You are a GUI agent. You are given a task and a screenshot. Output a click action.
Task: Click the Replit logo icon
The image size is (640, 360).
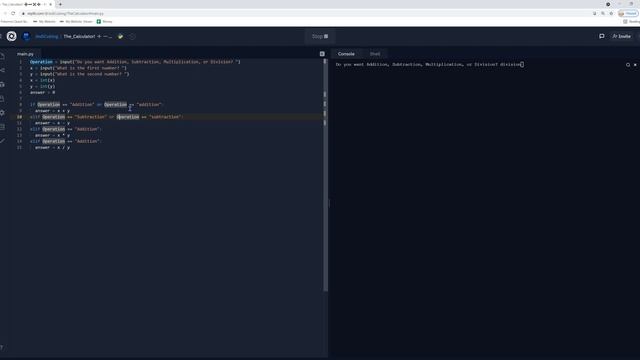tap(11, 36)
